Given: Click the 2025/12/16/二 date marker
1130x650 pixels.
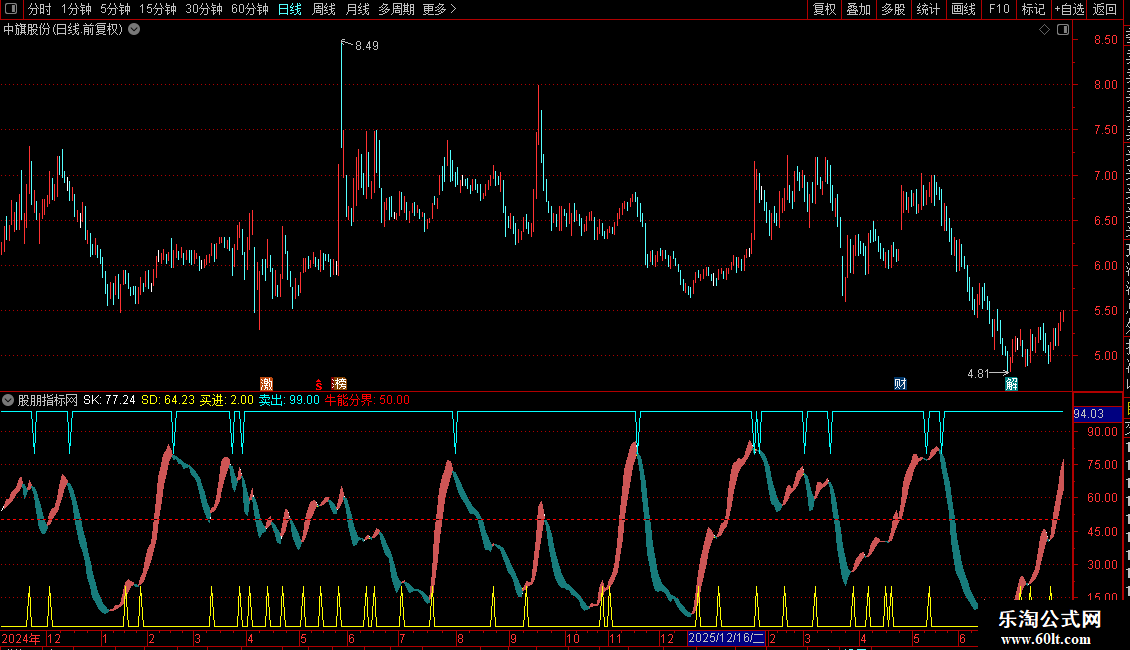Looking at the screenshot, I should [x=726, y=638].
